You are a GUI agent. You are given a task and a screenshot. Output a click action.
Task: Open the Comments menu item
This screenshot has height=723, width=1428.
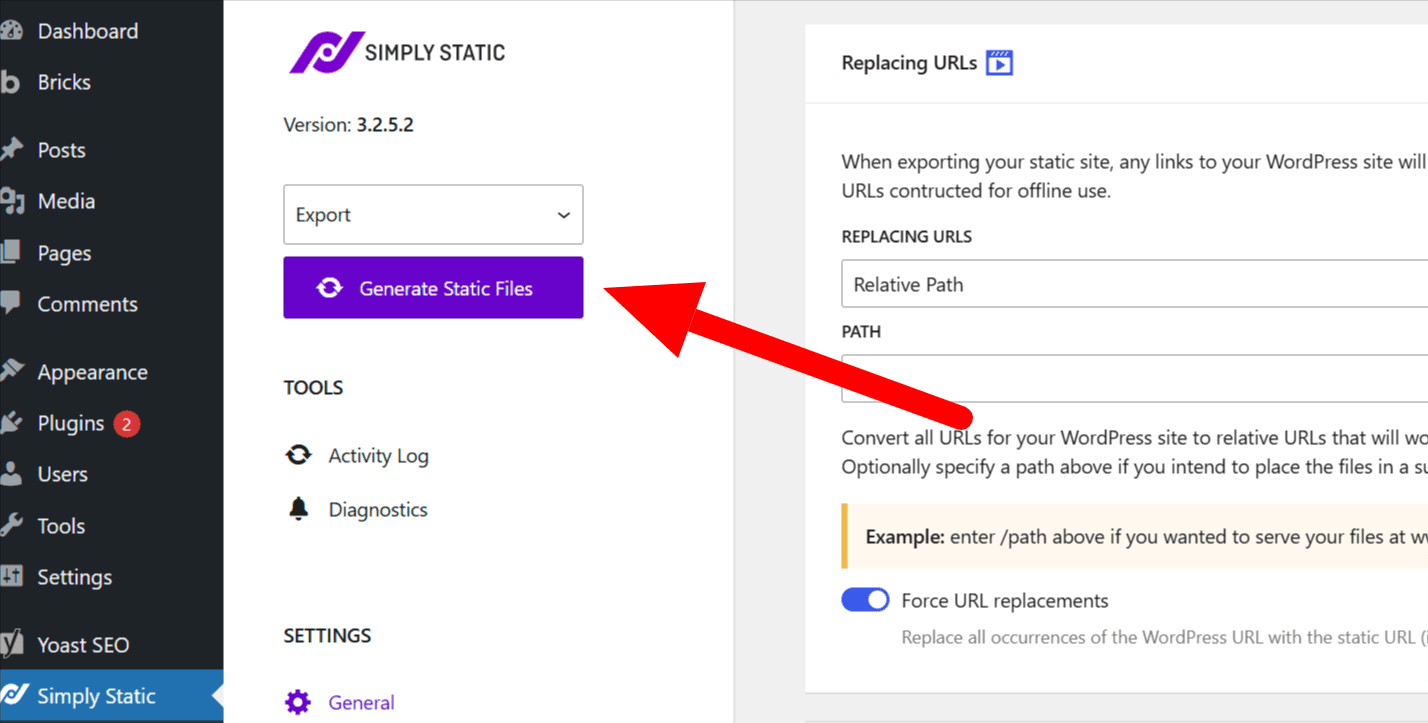tap(87, 304)
